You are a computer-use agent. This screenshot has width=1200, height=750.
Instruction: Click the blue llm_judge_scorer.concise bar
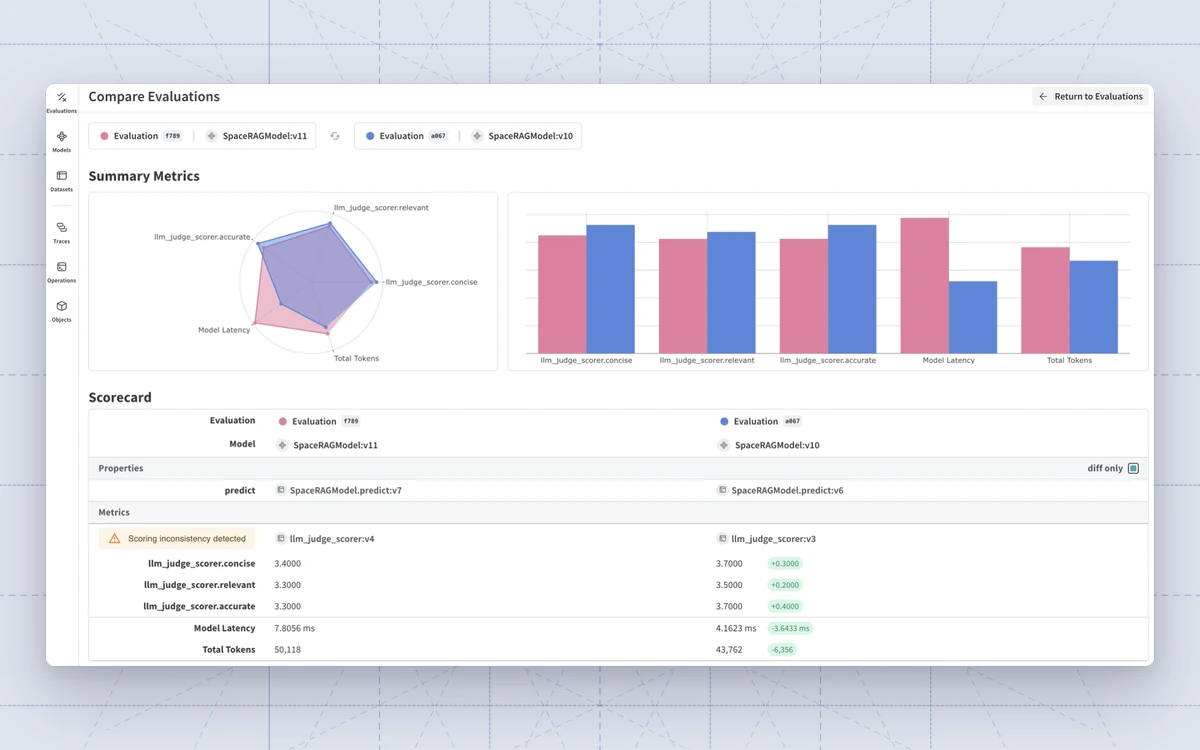click(x=610, y=289)
